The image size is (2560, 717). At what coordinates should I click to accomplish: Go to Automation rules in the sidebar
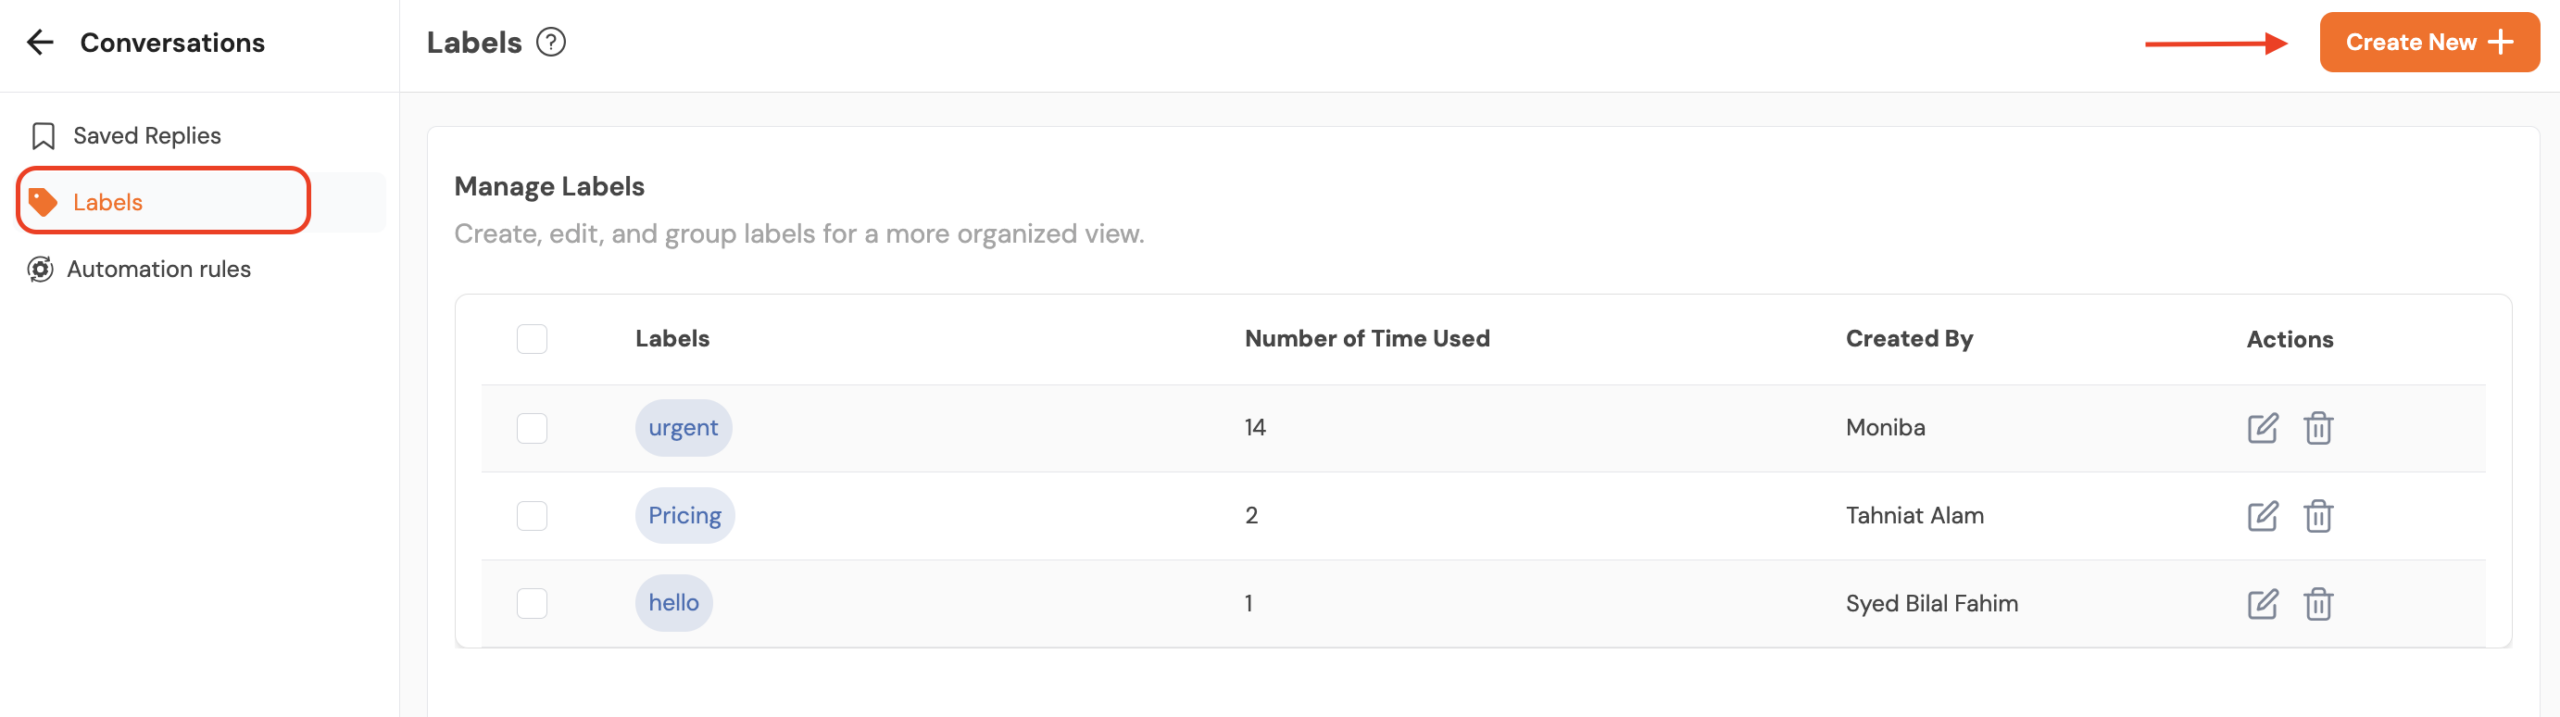(158, 269)
